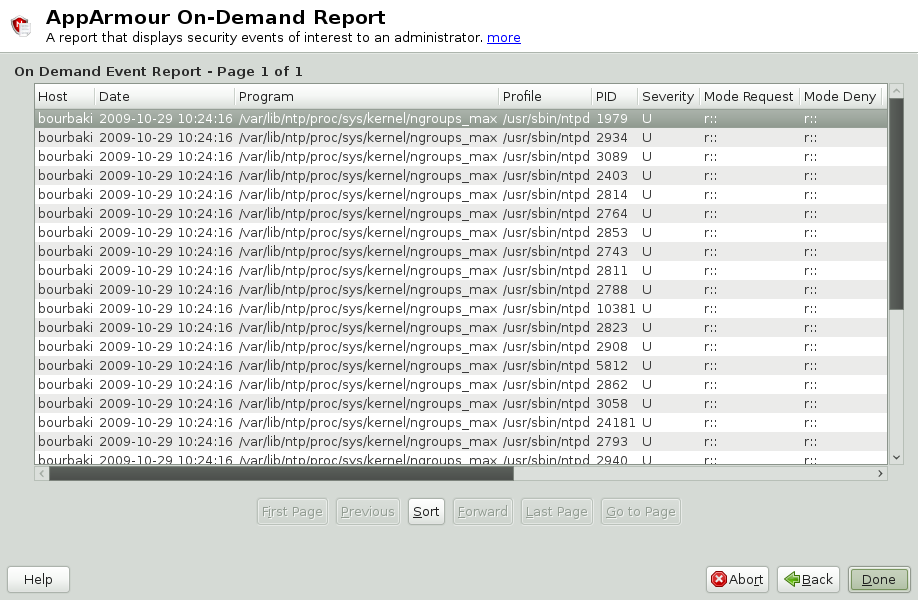Viewport: 918px width, 600px height.
Task: Open the 'more' link in the description
Action: pyautogui.click(x=503, y=37)
